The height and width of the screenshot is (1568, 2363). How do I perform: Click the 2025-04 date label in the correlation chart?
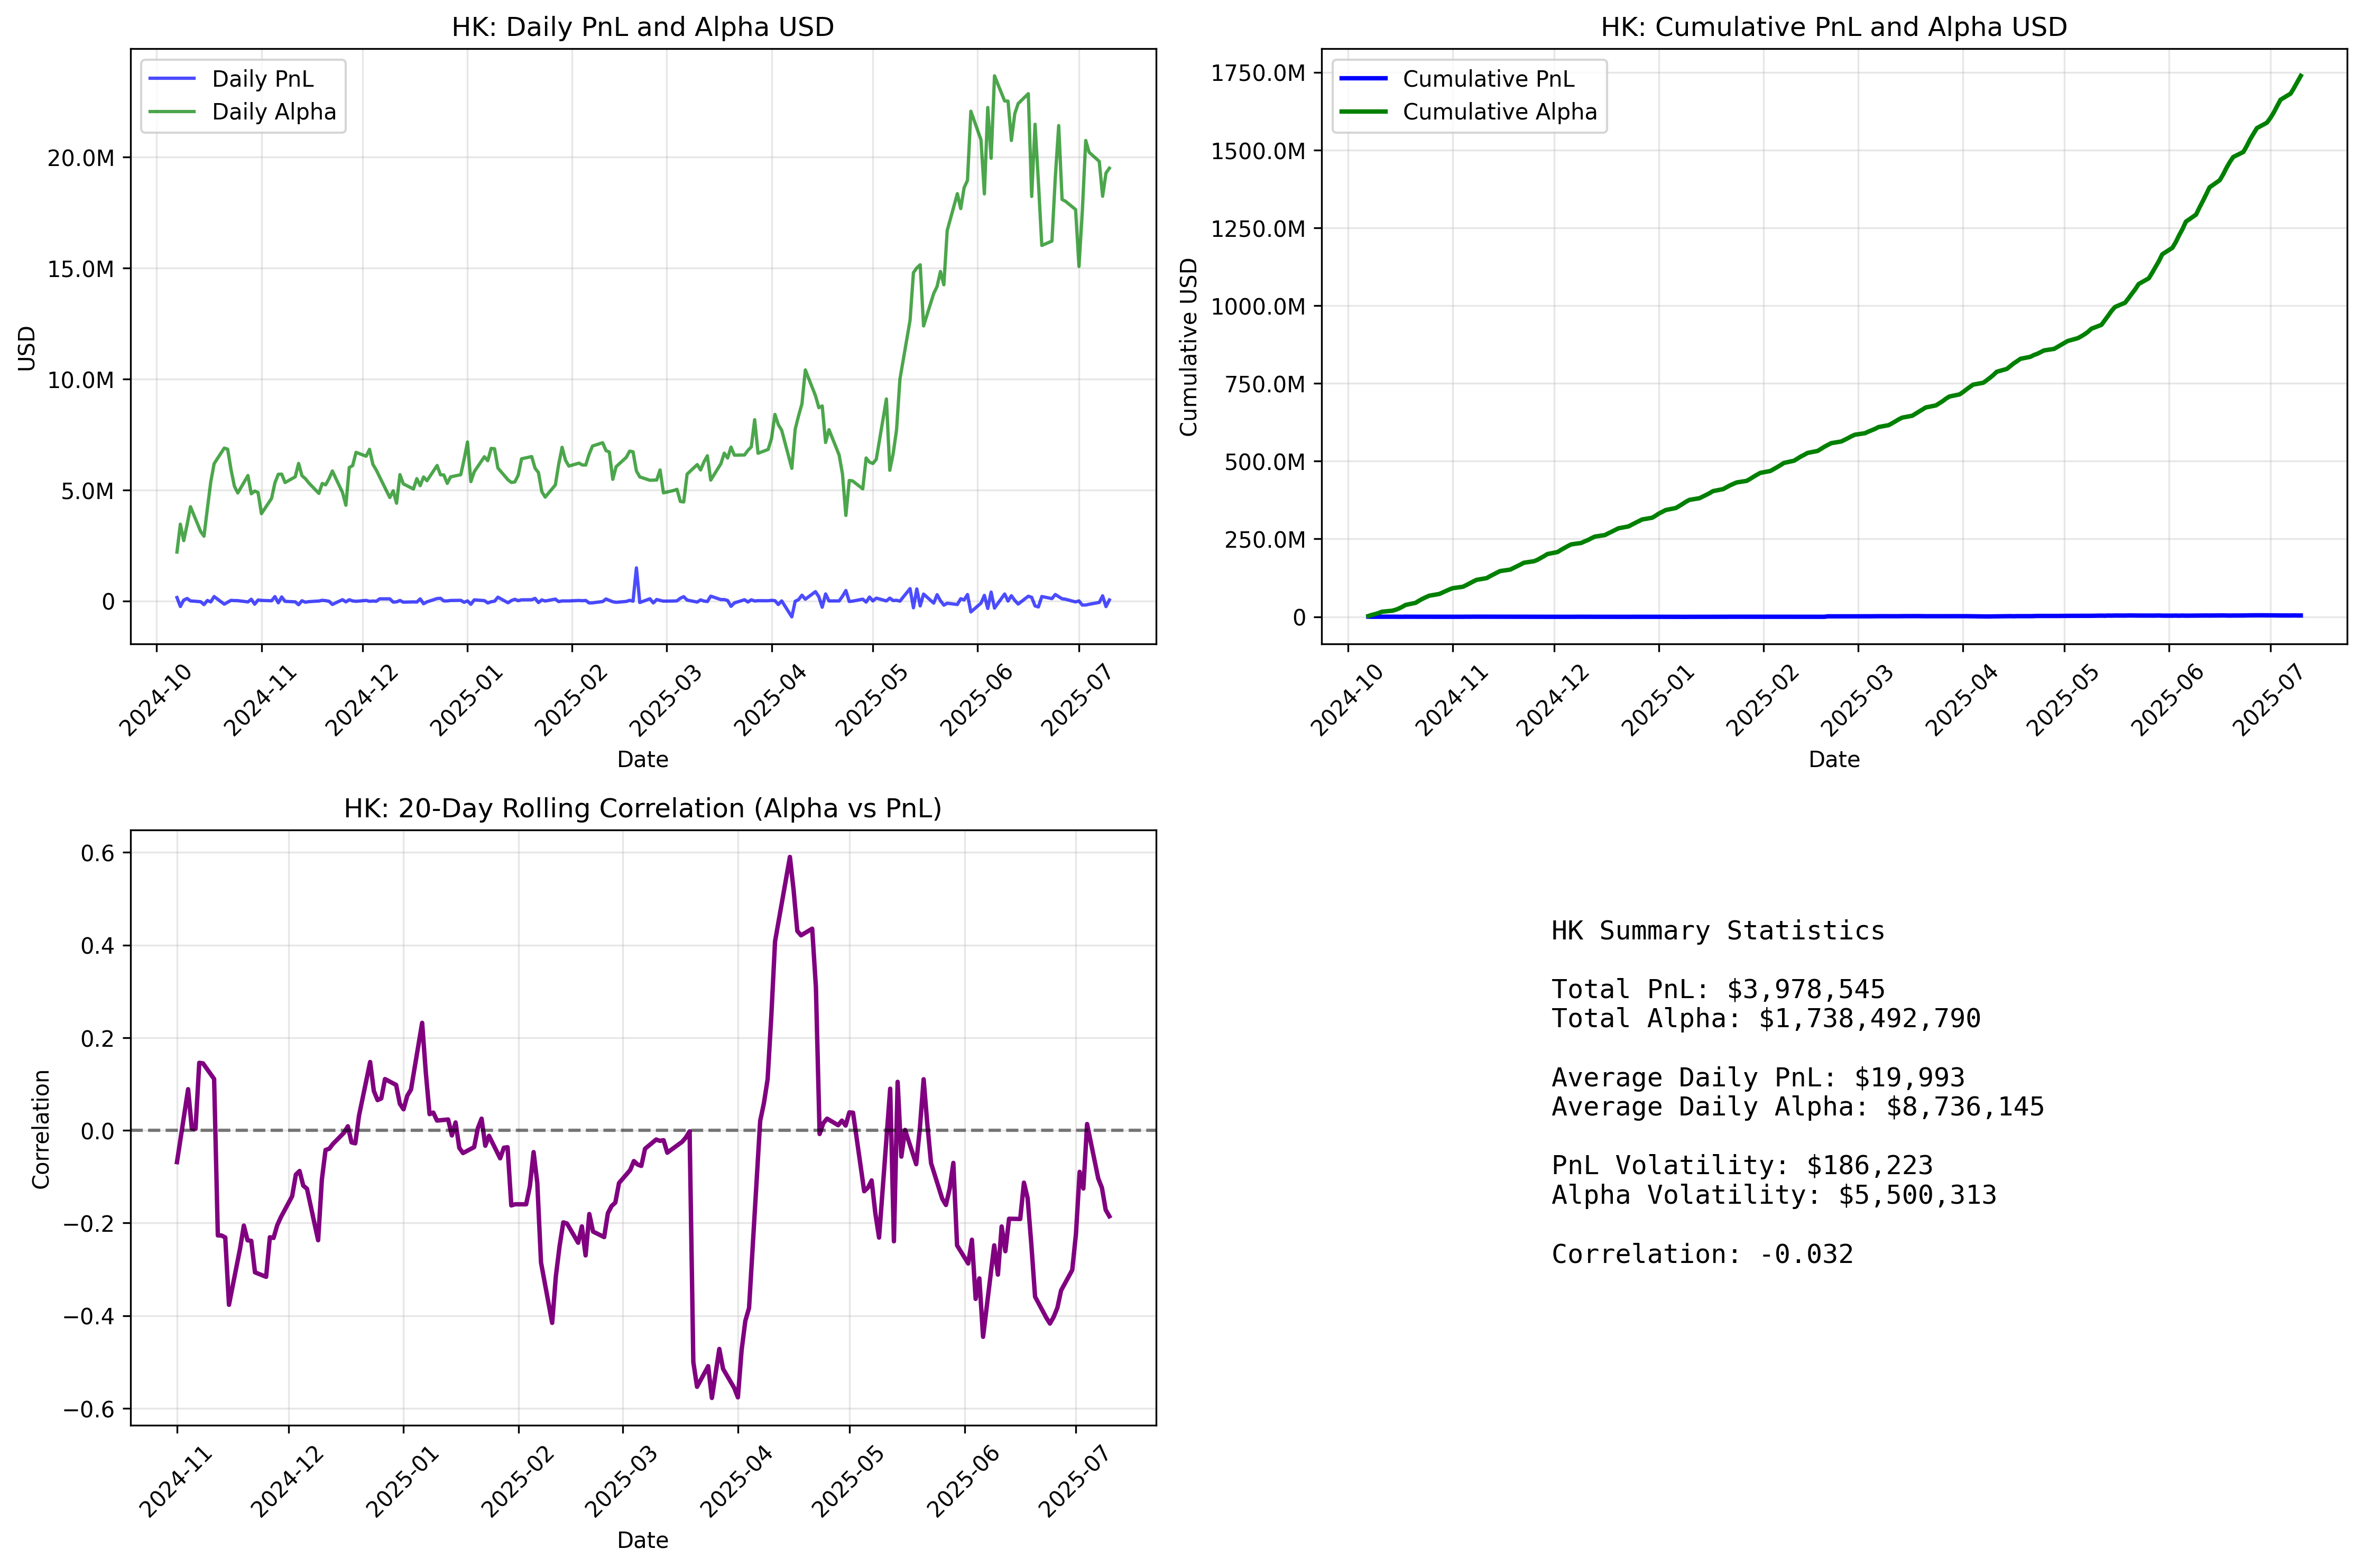tap(737, 1482)
